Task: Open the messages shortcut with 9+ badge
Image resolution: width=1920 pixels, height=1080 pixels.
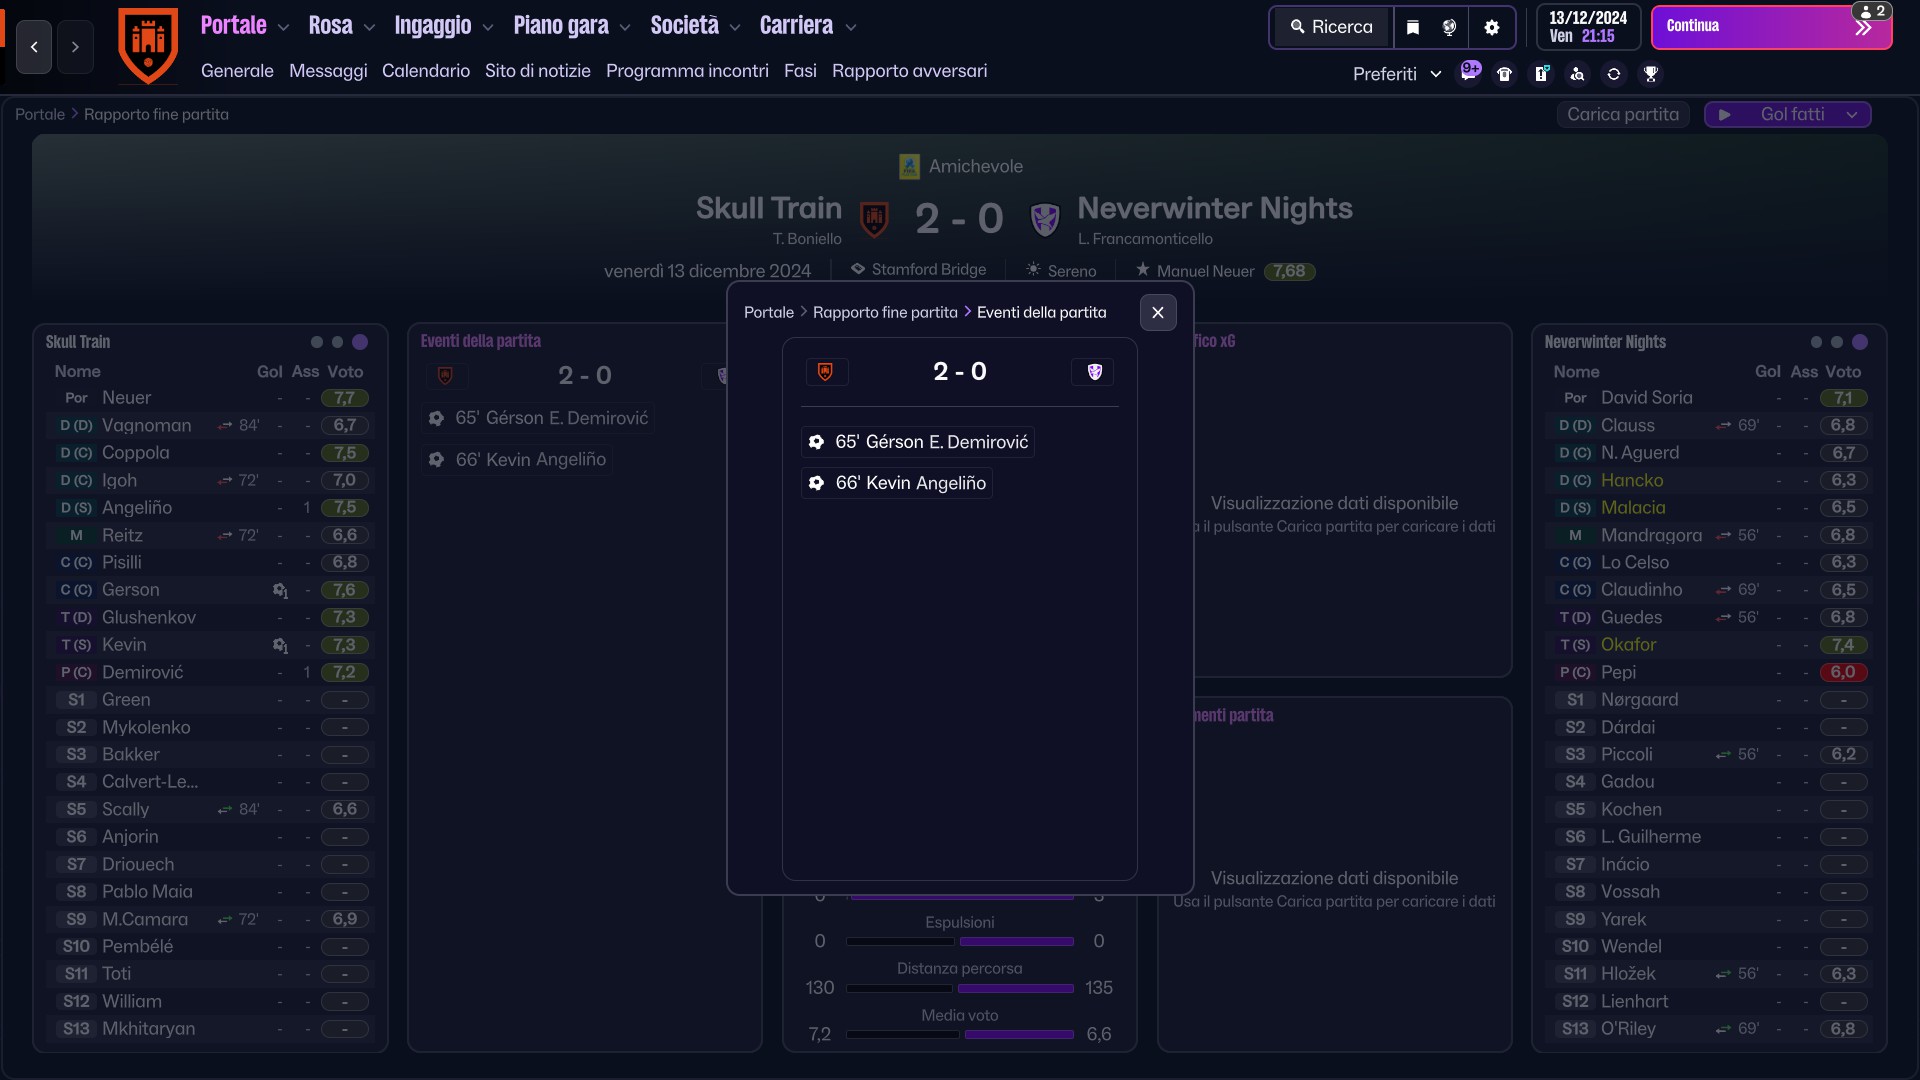Action: (x=1469, y=72)
